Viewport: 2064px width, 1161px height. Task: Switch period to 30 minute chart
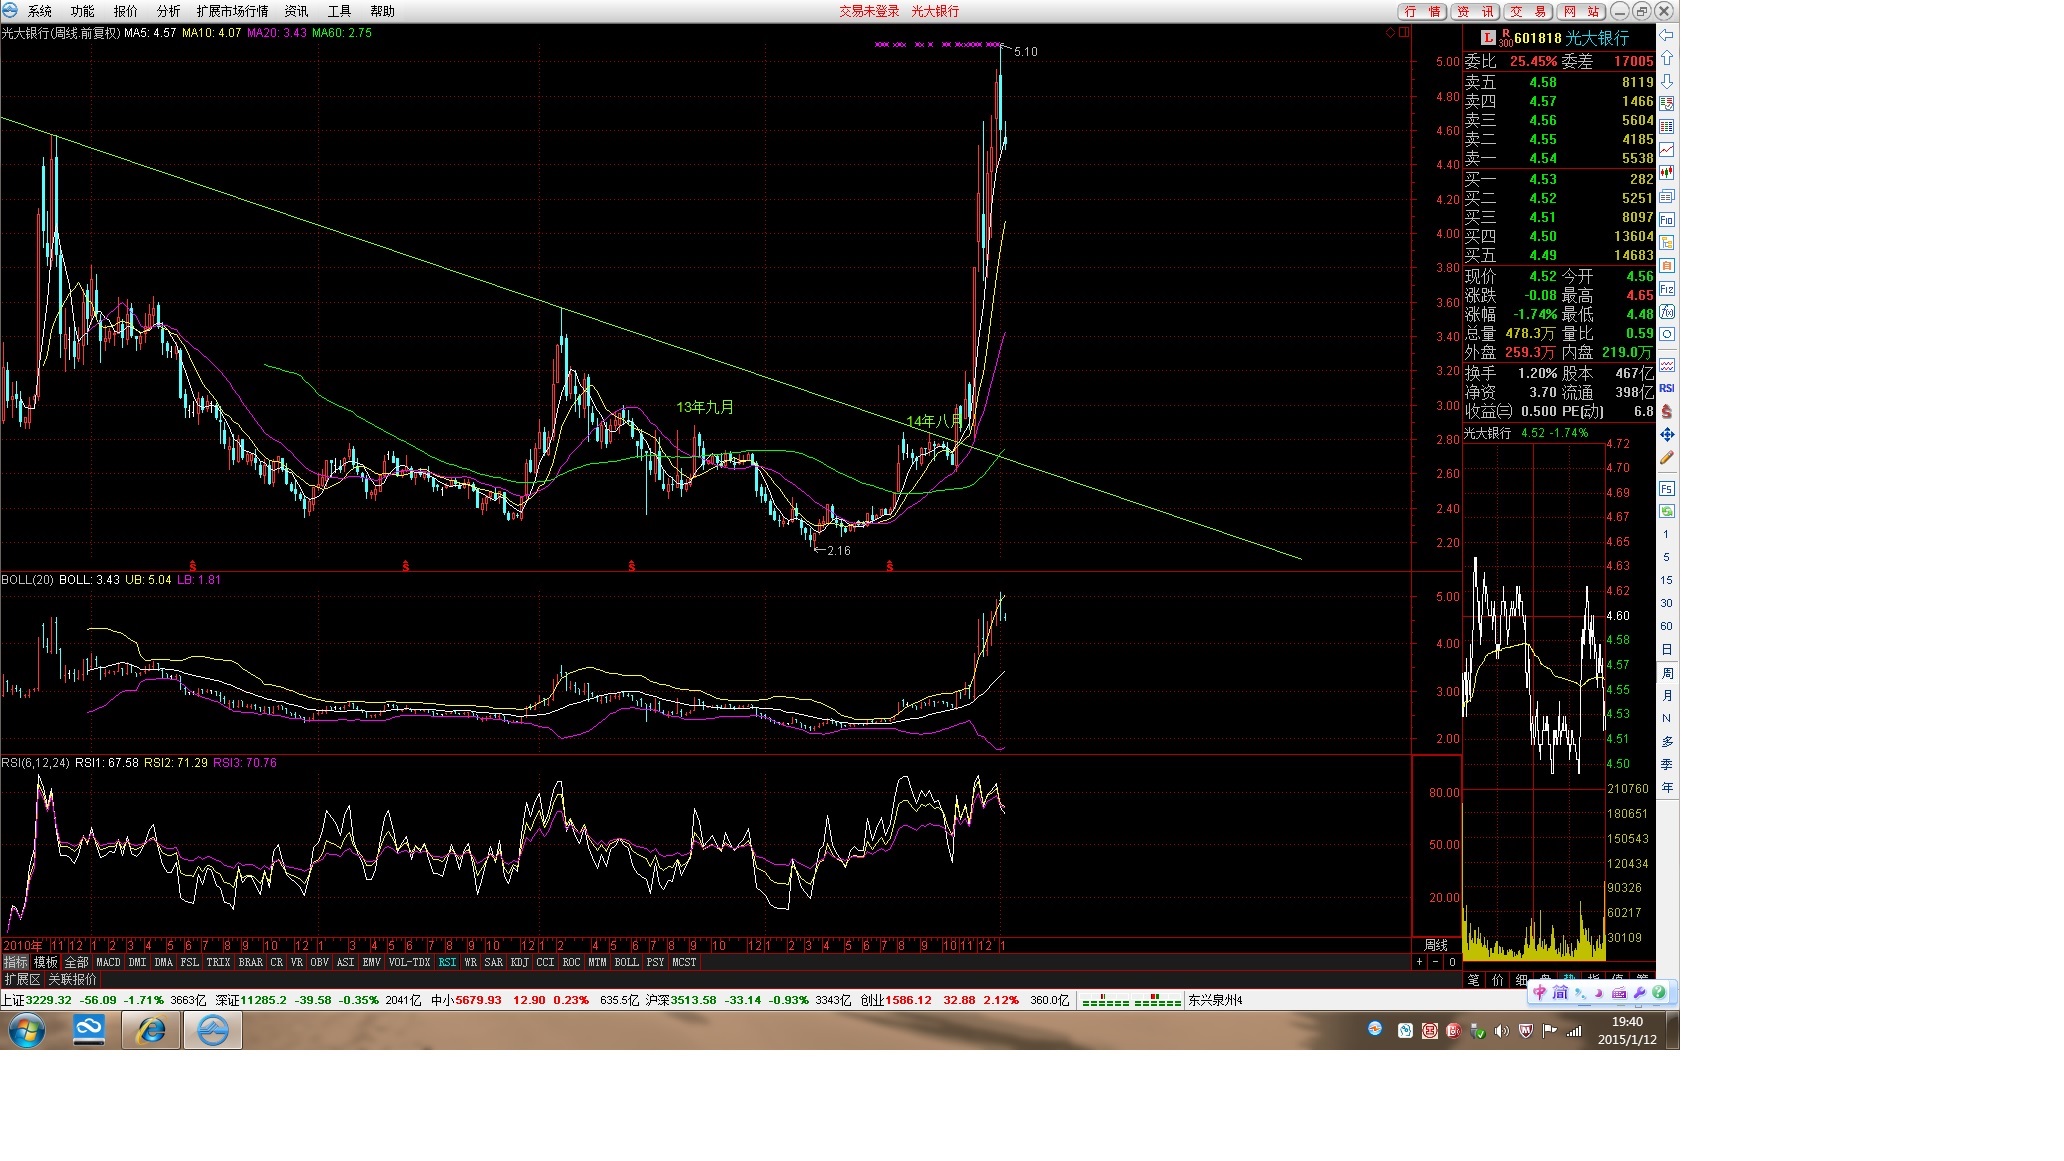coord(1667,603)
